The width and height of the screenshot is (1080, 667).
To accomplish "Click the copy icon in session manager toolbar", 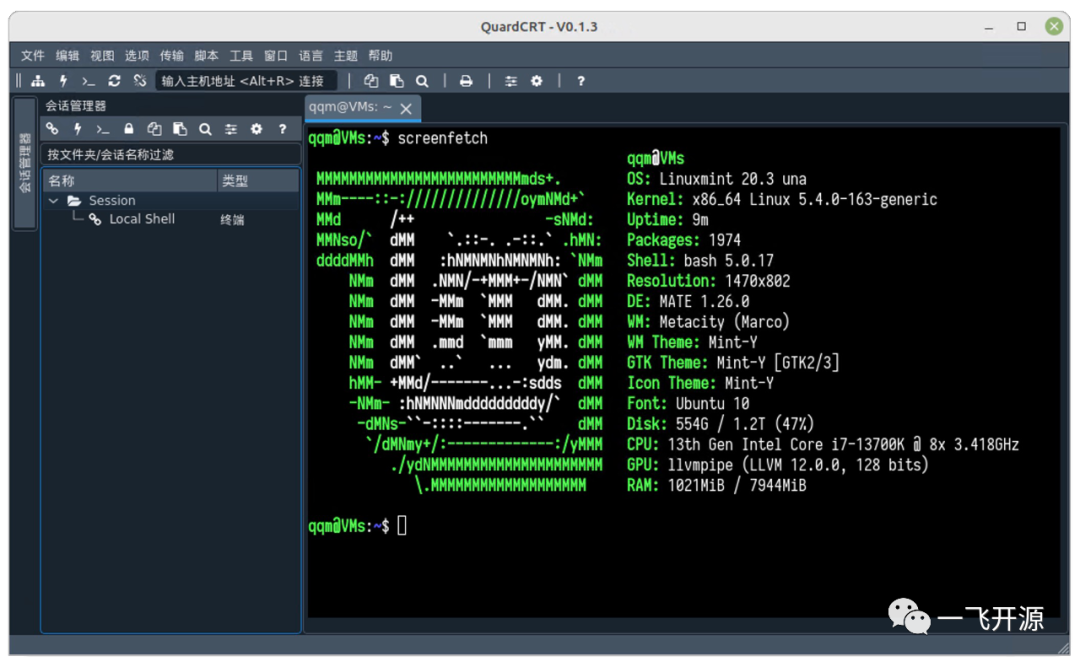I will (x=154, y=129).
